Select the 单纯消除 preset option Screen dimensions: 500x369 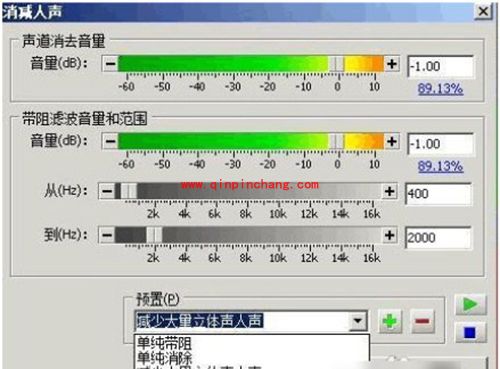tap(165, 358)
